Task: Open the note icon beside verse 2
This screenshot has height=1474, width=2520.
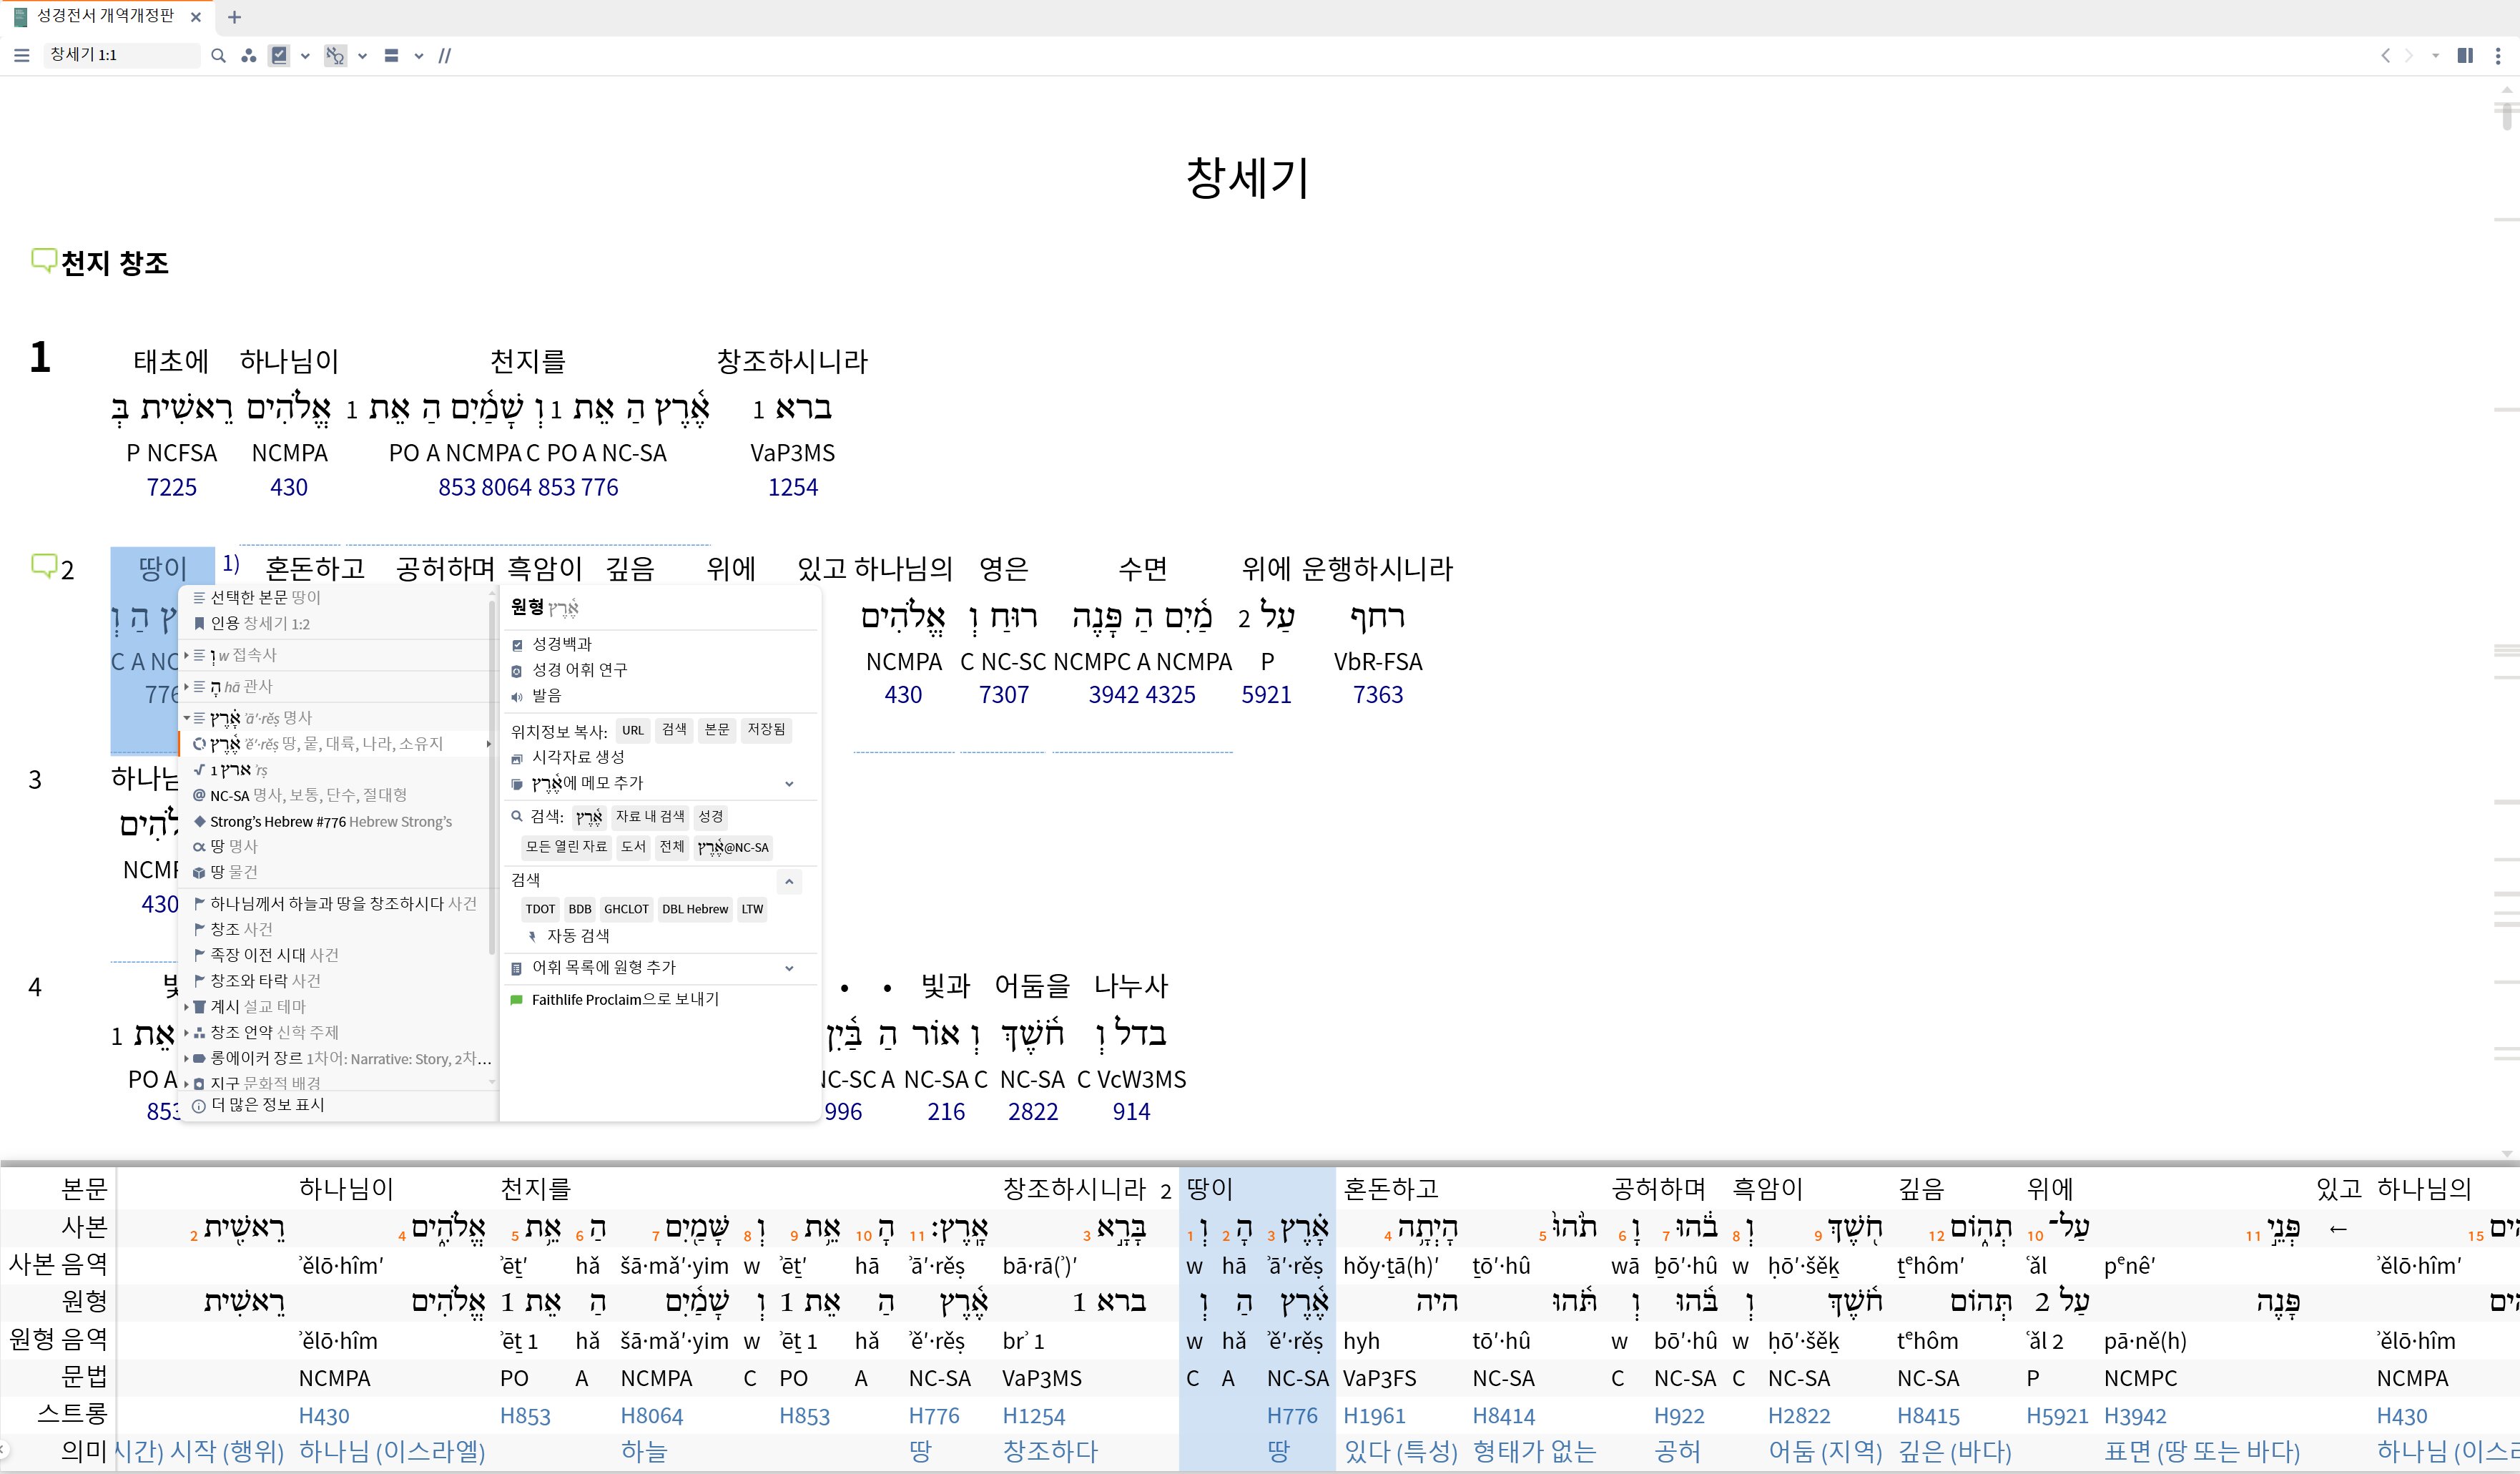Action: pyautogui.click(x=43, y=567)
